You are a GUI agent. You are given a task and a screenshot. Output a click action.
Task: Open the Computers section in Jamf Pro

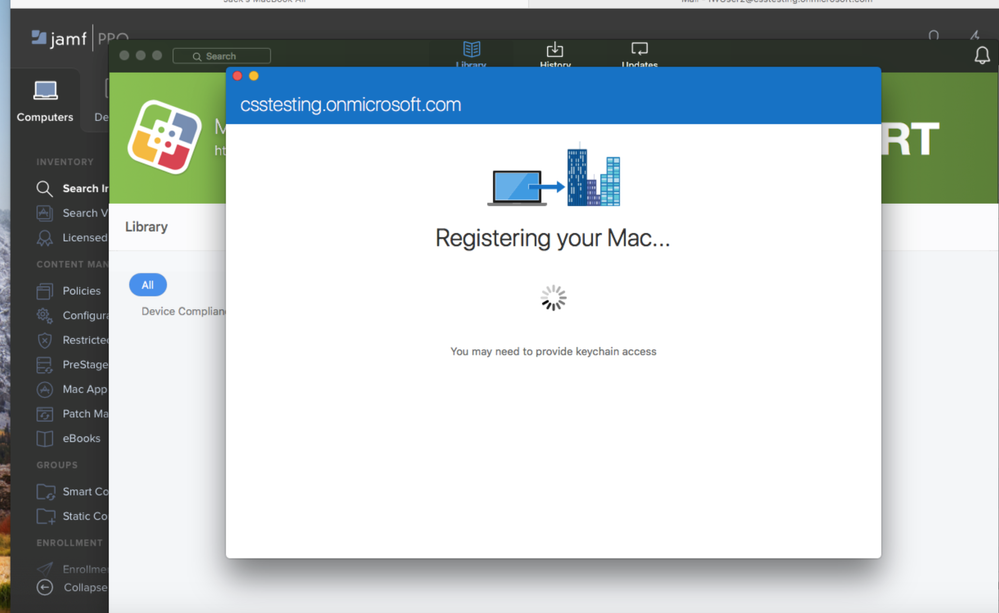pyautogui.click(x=45, y=101)
